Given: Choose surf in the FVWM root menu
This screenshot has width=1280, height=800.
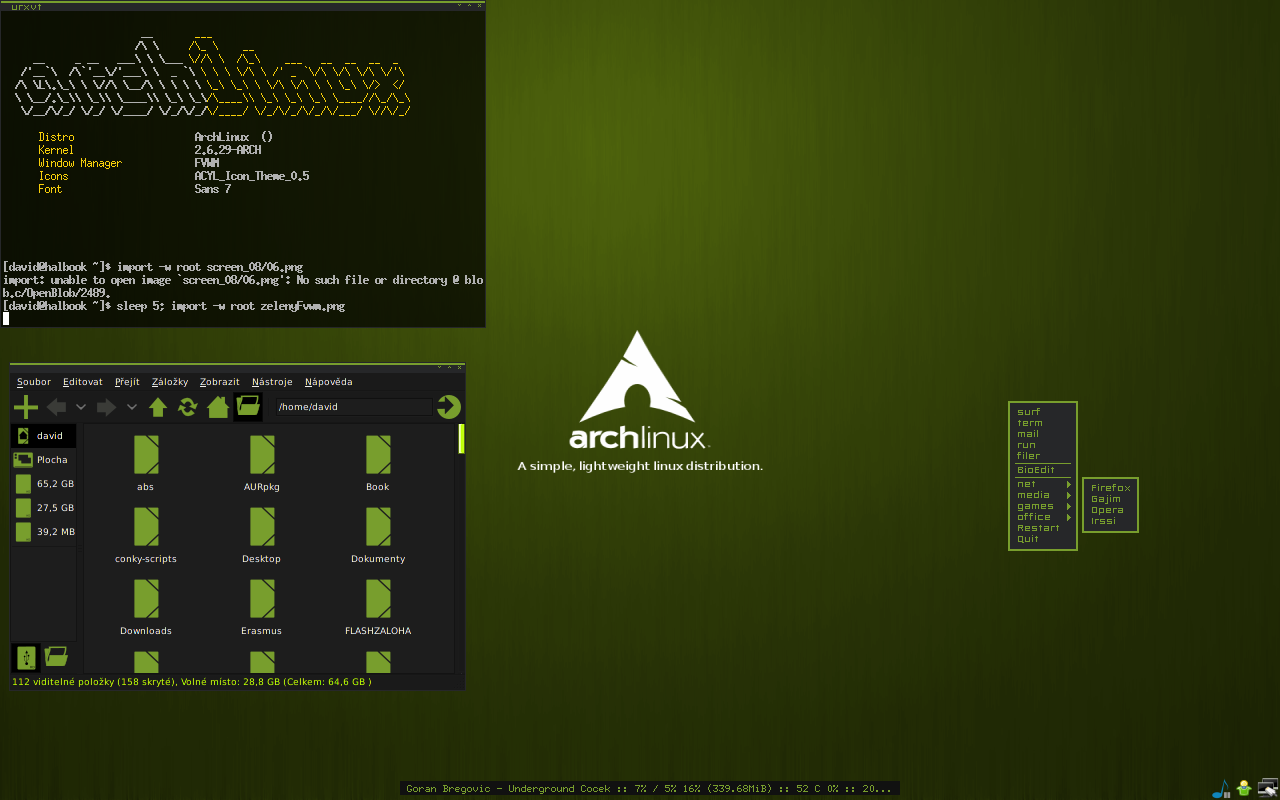Looking at the screenshot, I should 1029,412.
